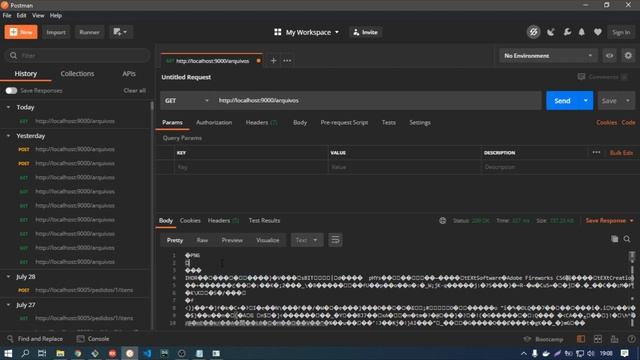Image resolution: width=640 pixels, height=360 pixels.
Task: Collapse the July 27 history group
Action: tap(8, 304)
